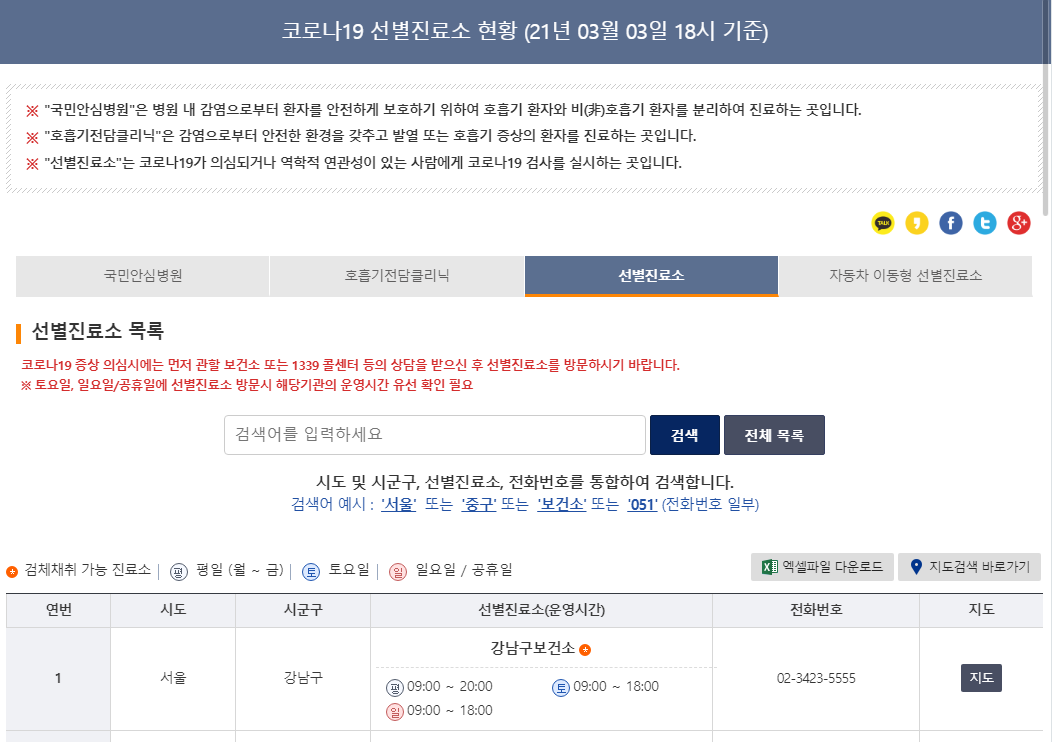Screen dimensions: 1057x742
Task: Click Saturday hours beside 토 icon
Action: pos(616,687)
